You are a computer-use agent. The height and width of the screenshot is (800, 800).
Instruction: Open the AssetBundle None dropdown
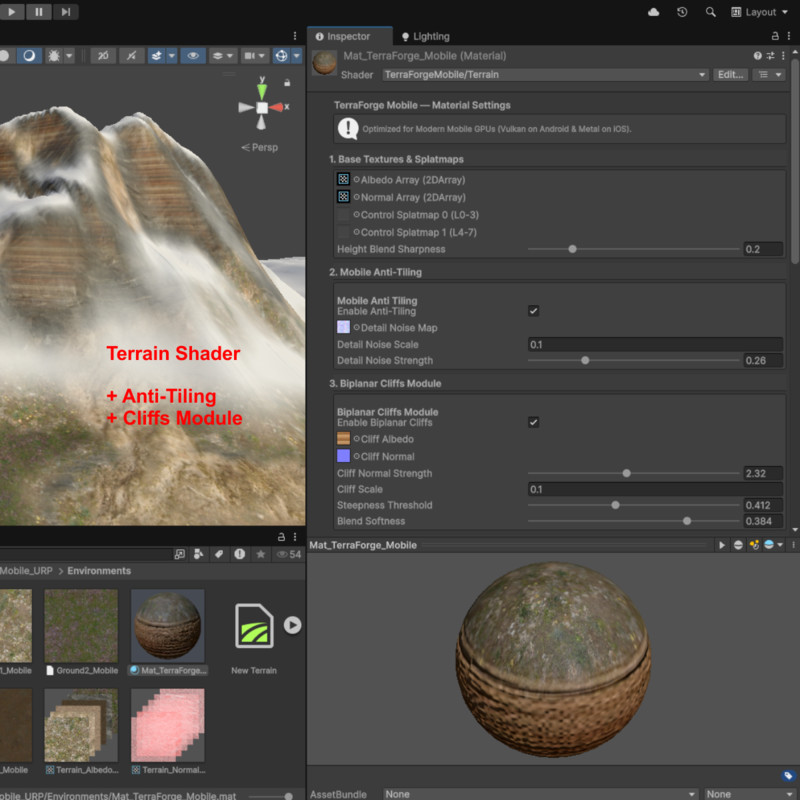point(540,794)
